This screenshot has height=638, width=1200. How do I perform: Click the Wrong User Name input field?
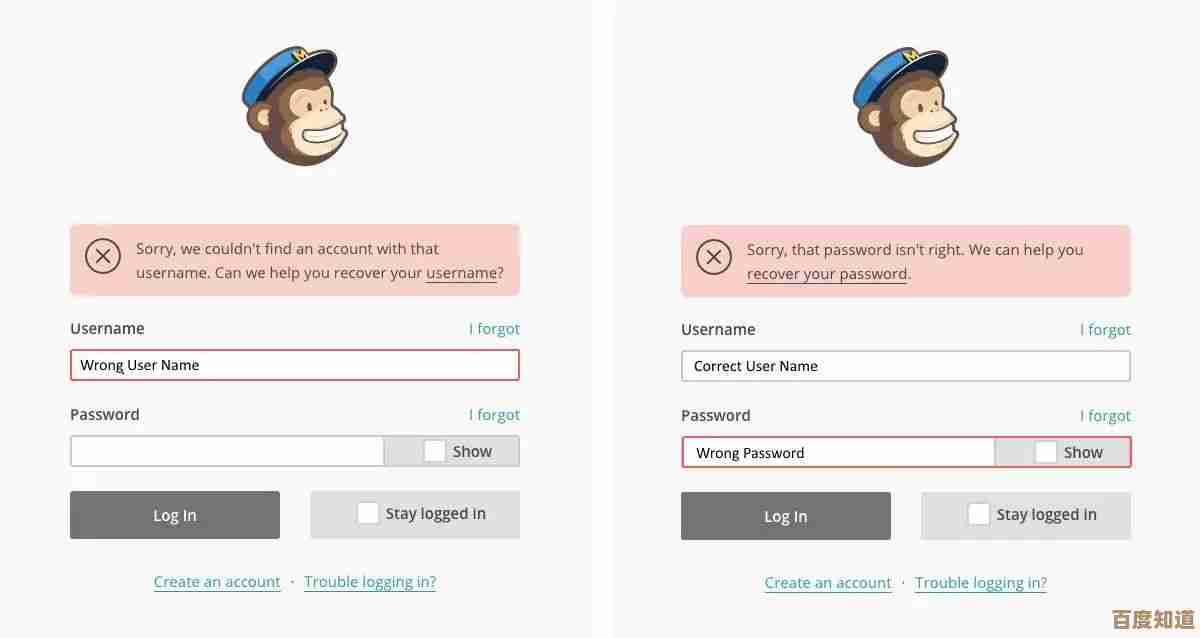(x=295, y=365)
